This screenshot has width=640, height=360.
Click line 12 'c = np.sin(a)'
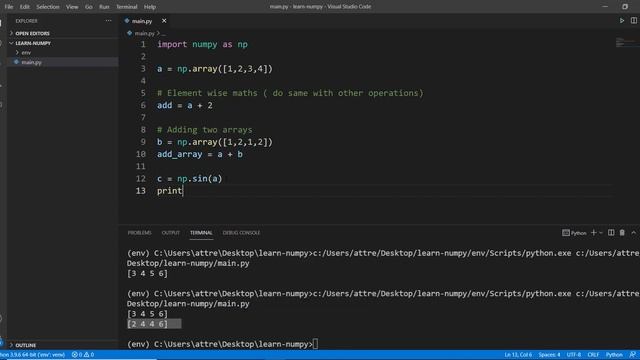tap(190, 179)
